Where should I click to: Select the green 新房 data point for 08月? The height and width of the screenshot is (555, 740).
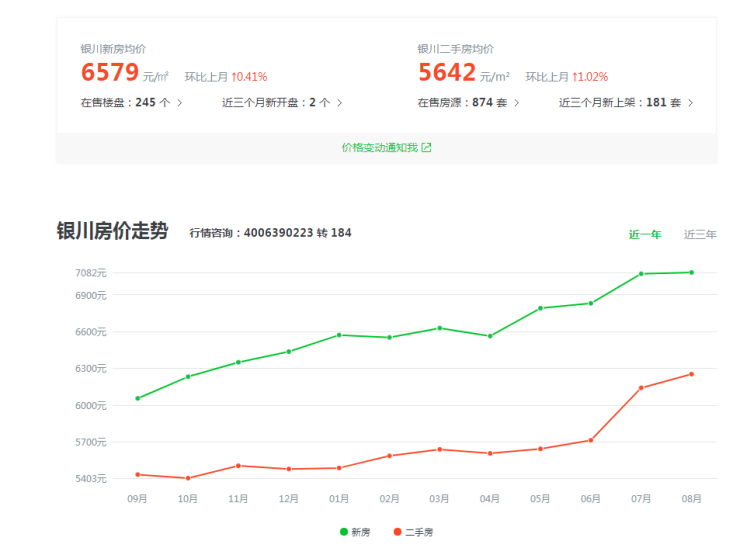[691, 272]
